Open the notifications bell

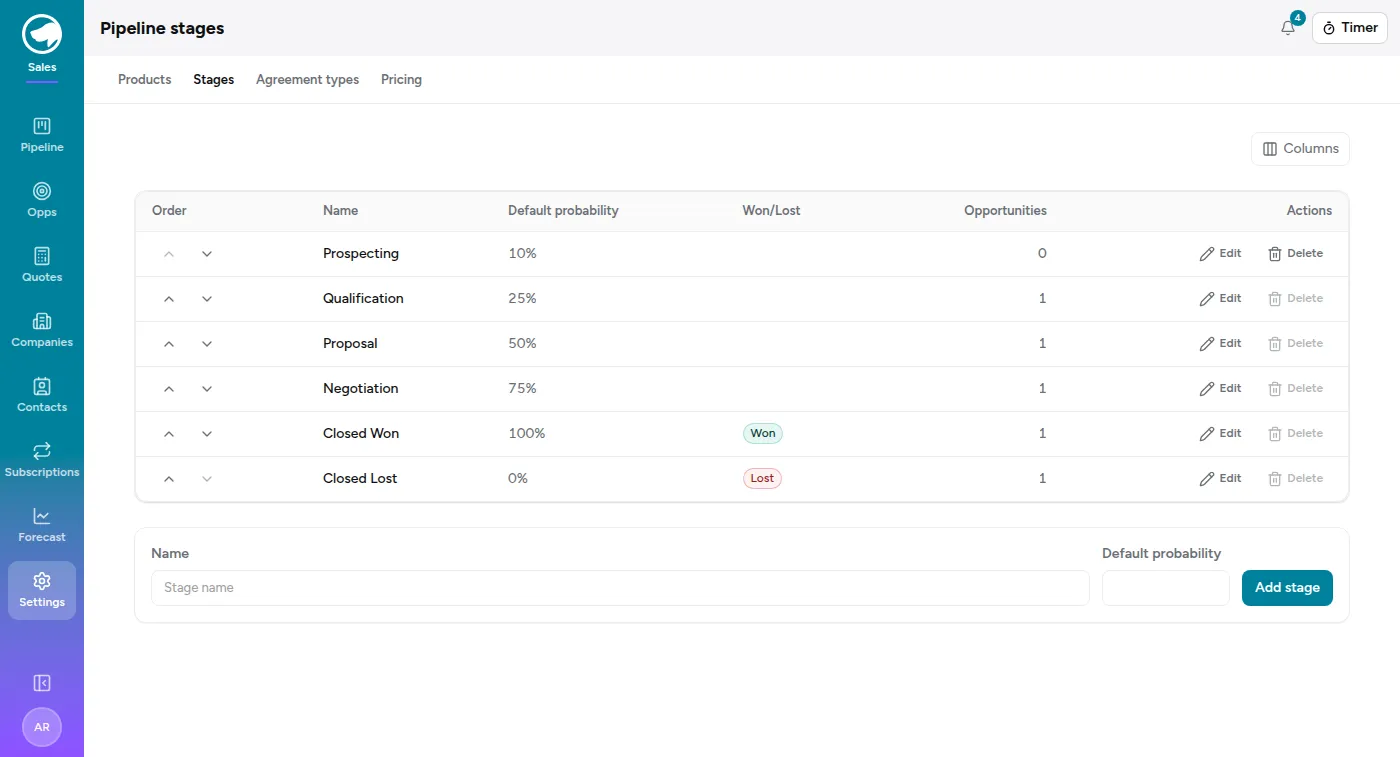click(1288, 28)
